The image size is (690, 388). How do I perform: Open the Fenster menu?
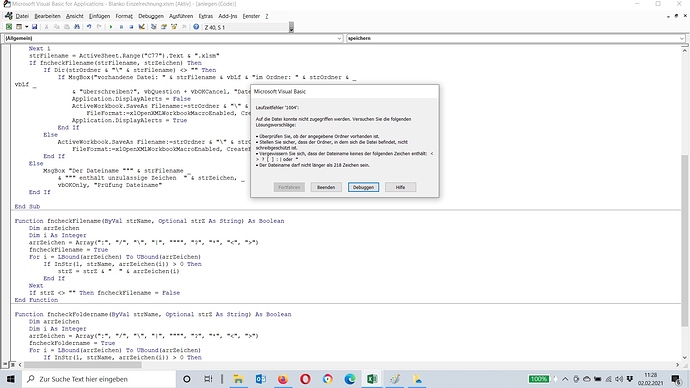point(251,16)
